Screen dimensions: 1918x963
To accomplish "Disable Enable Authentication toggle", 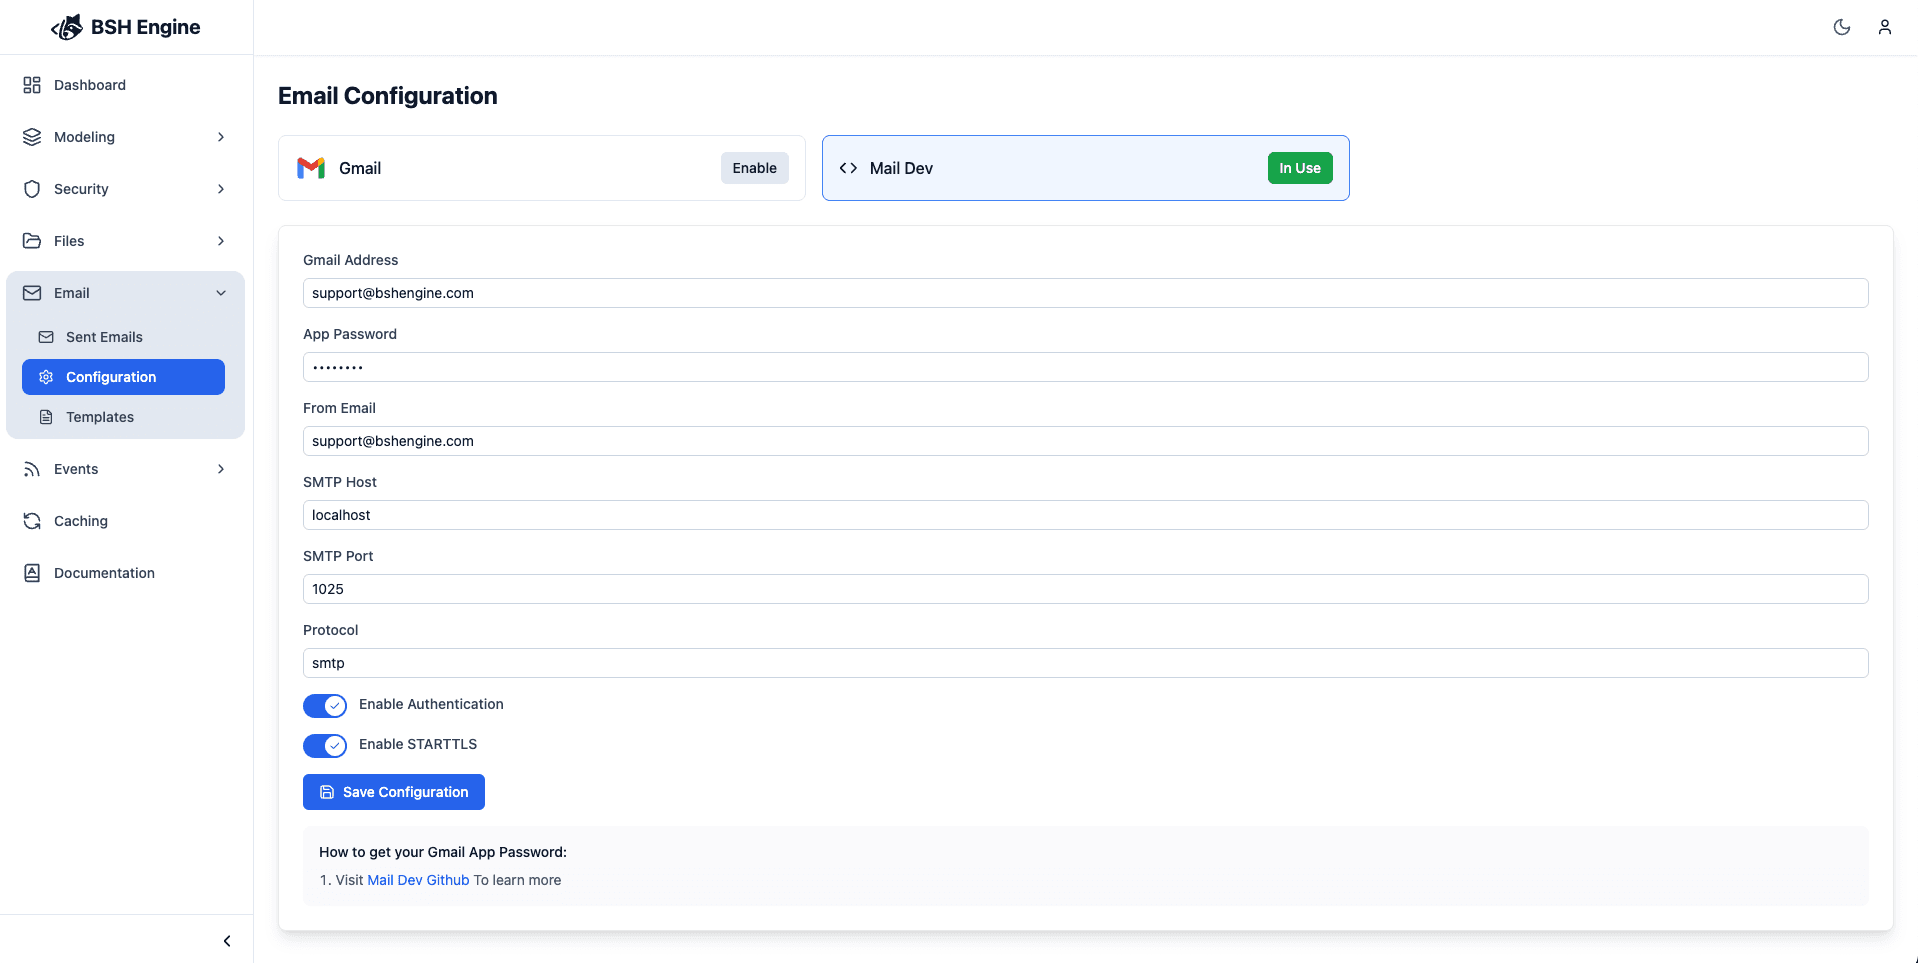I will tap(324, 705).
